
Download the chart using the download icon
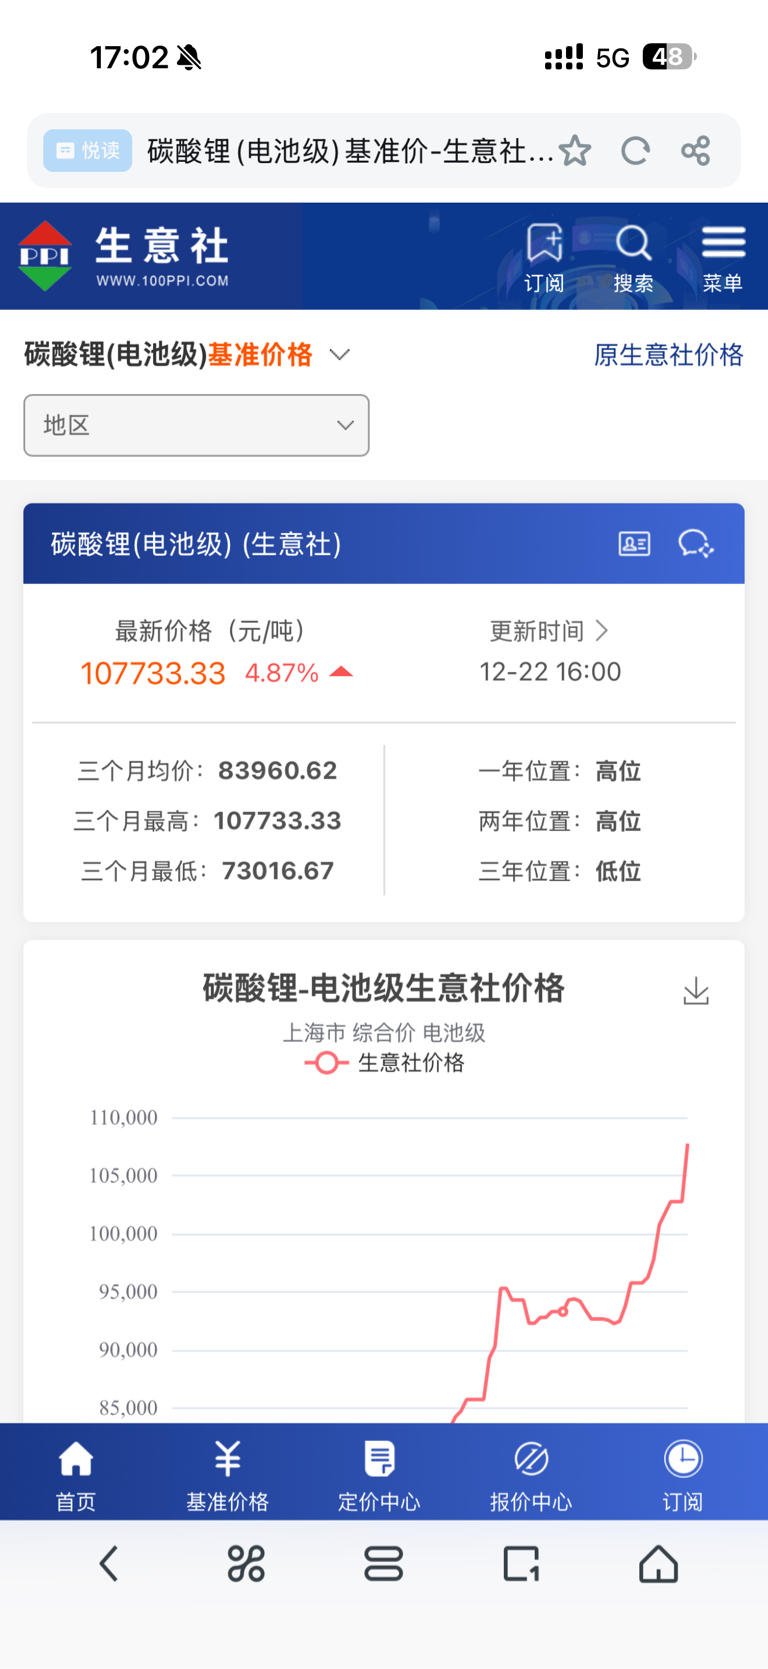click(696, 991)
